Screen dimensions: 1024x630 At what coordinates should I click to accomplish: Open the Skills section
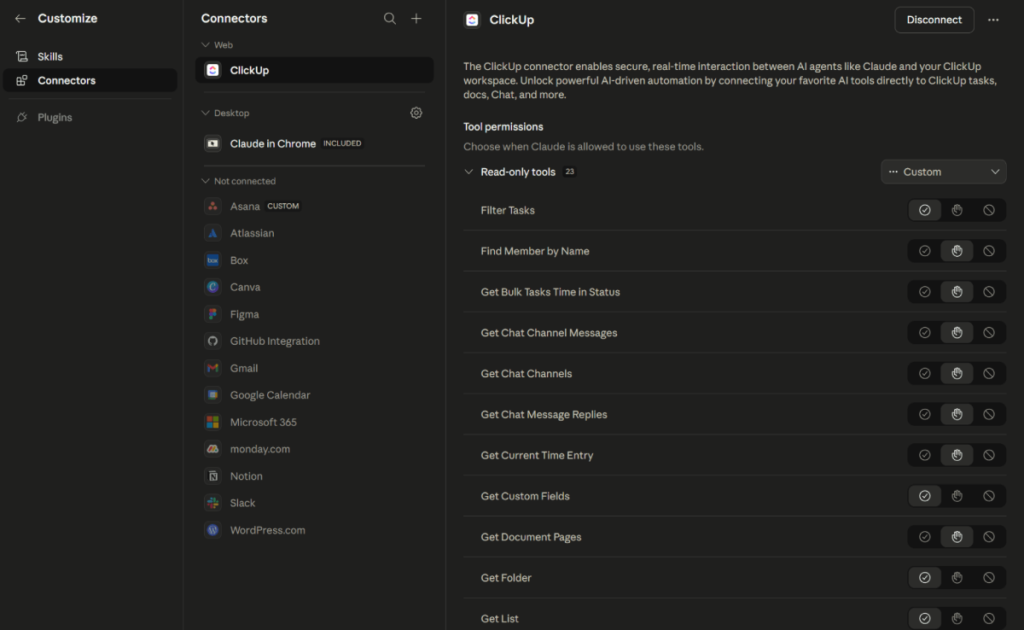90,56
